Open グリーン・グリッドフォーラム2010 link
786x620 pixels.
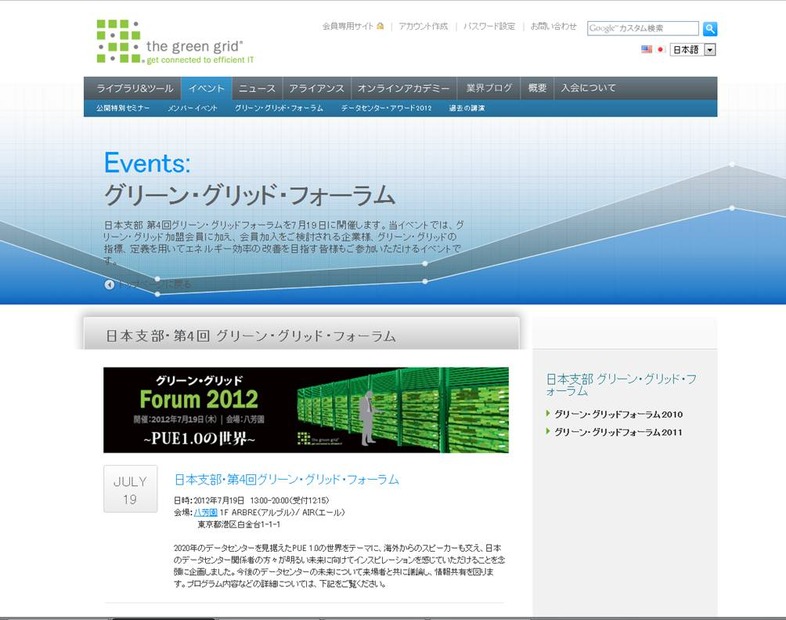point(618,414)
